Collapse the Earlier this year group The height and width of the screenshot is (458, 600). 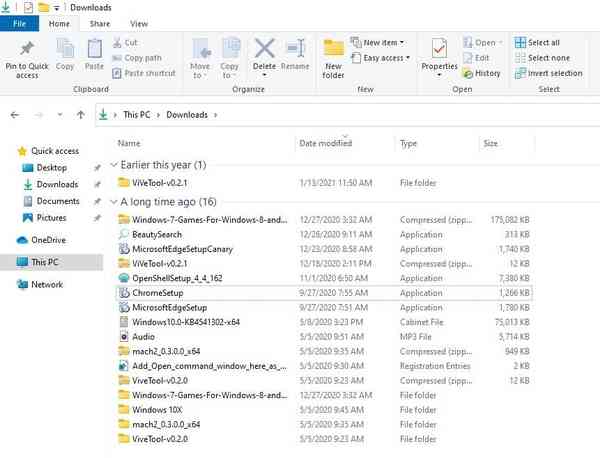[114, 165]
